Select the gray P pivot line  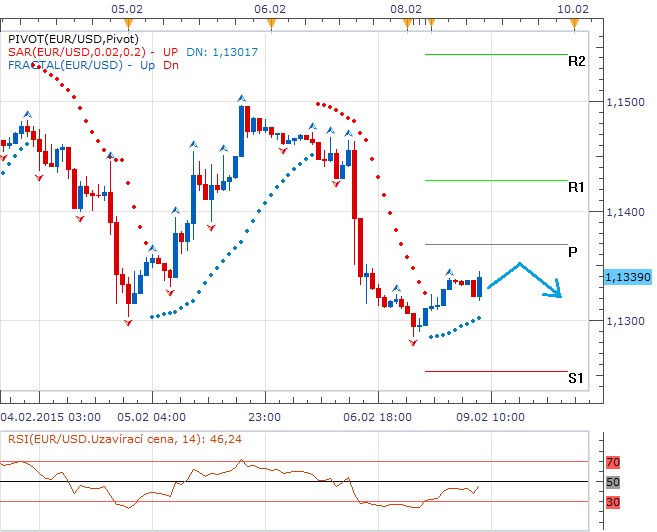pyautogui.click(x=496, y=244)
